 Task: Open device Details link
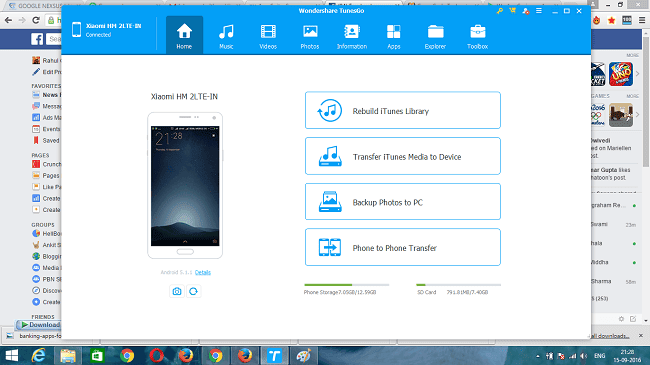(x=203, y=273)
